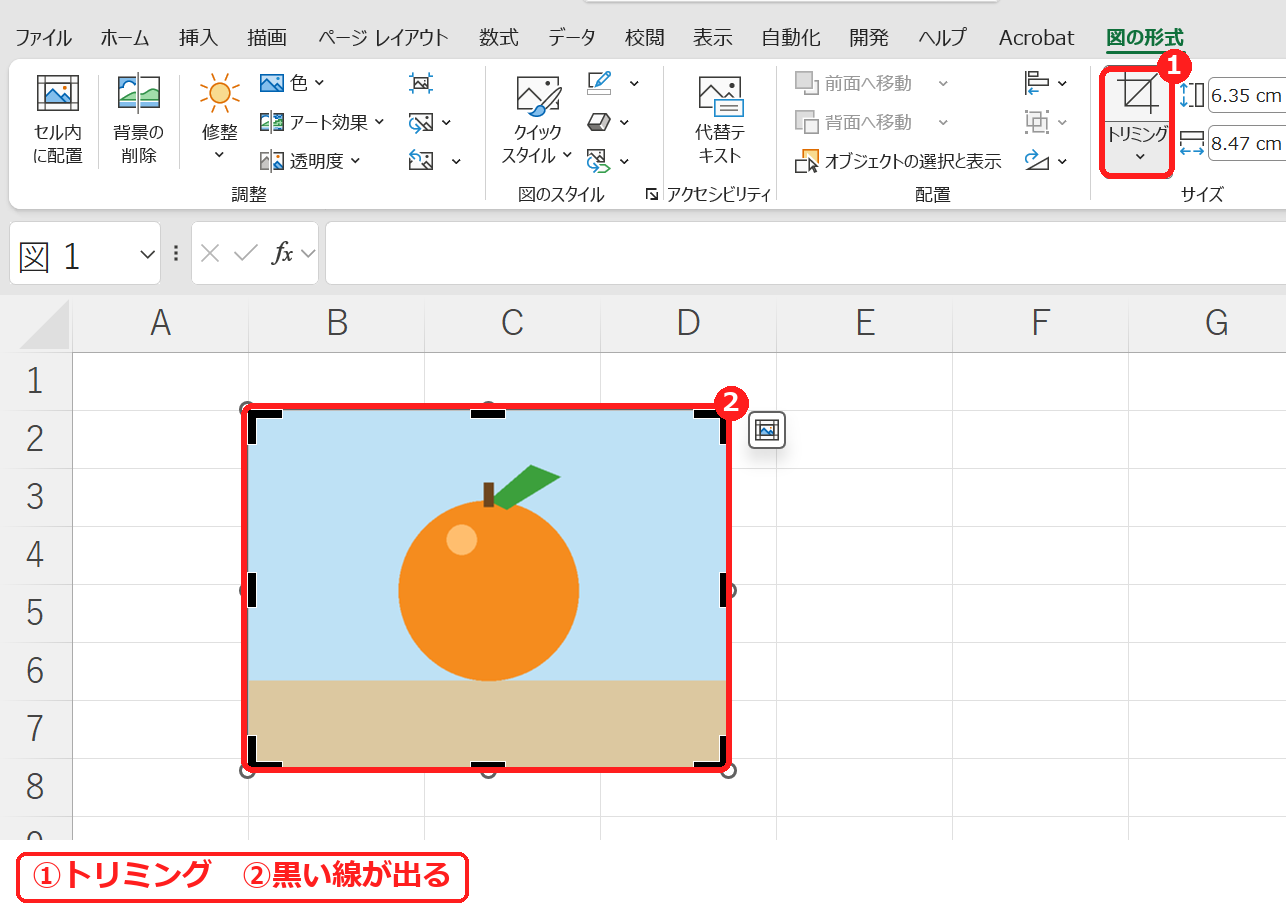Click the Group objects icon

(1037, 122)
